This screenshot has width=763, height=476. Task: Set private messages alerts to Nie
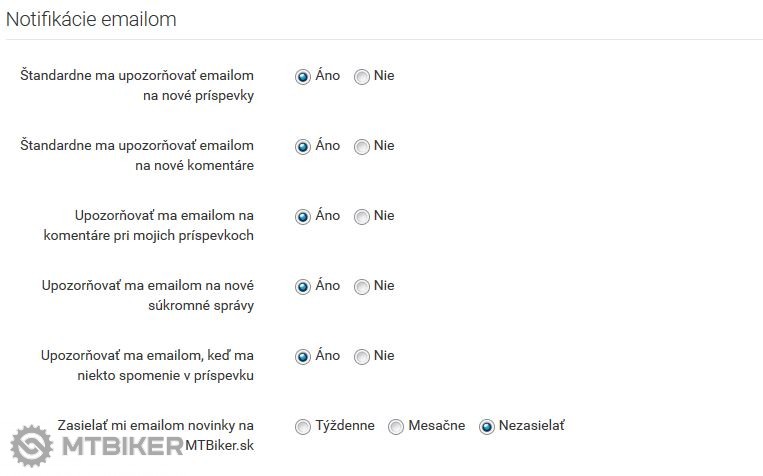pos(362,287)
